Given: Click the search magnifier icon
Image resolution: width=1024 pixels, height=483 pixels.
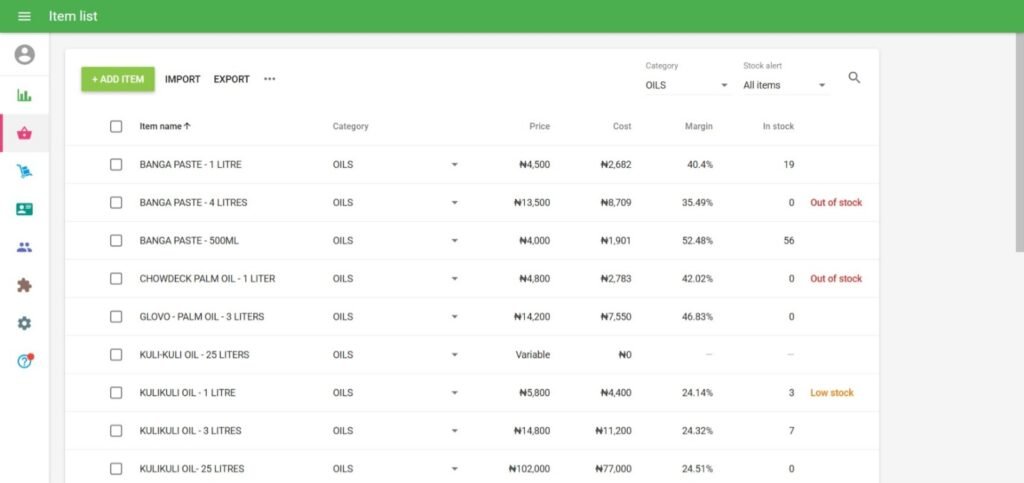Looking at the screenshot, I should coord(854,78).
